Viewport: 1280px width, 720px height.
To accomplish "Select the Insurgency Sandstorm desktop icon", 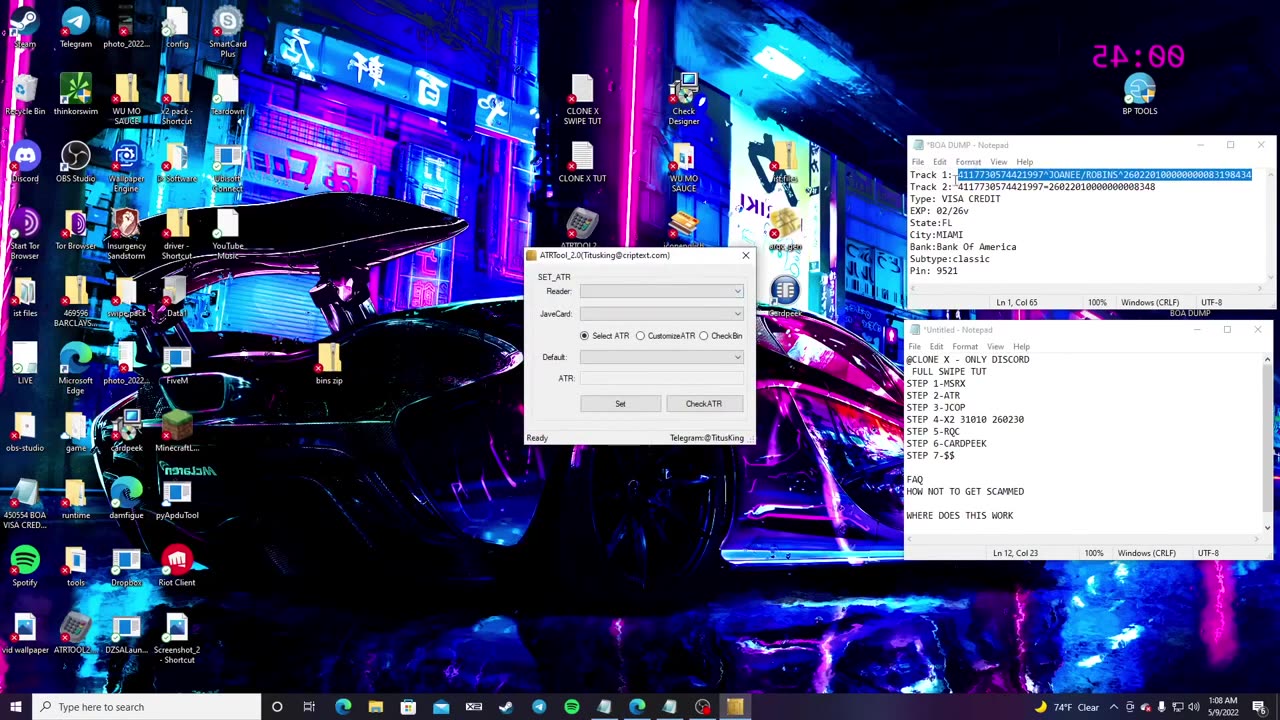I will (x=126, y=233).
